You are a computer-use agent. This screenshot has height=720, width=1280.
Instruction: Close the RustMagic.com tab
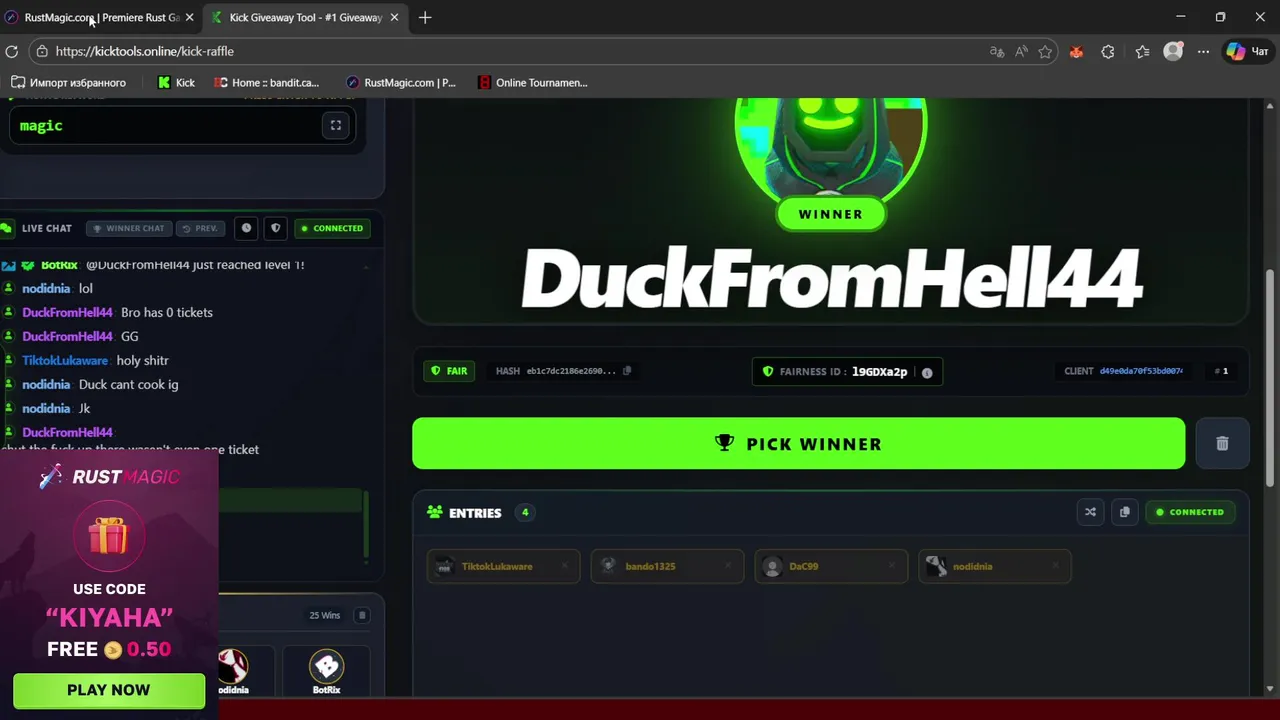(189, 17)
